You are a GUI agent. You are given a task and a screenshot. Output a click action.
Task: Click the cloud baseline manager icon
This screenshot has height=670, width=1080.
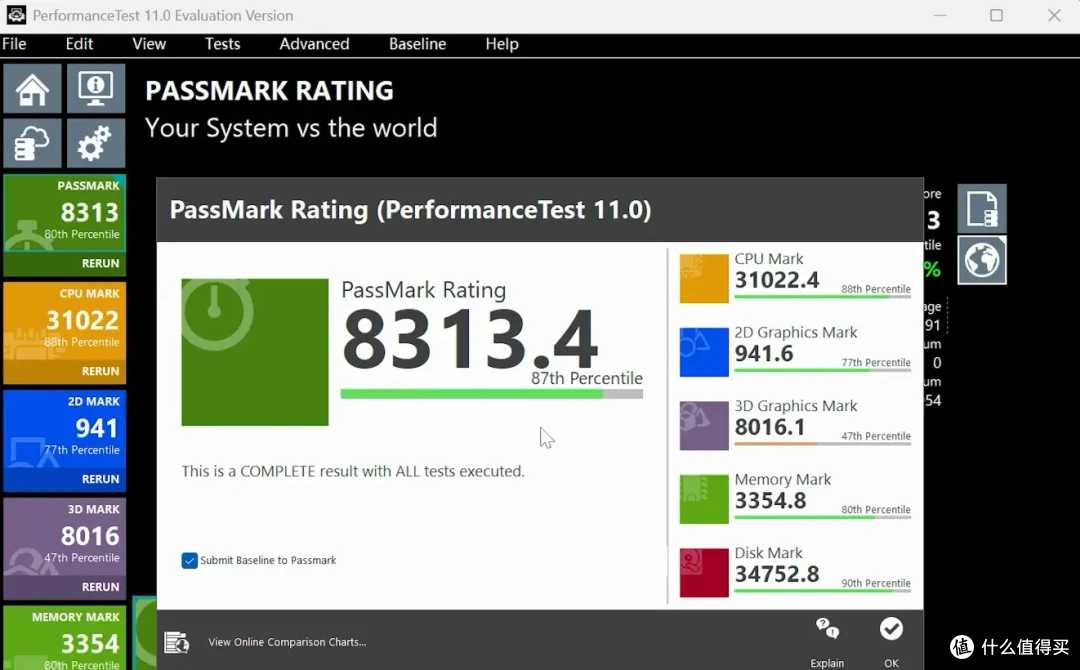pyautogui.click(x=32, y=143)
